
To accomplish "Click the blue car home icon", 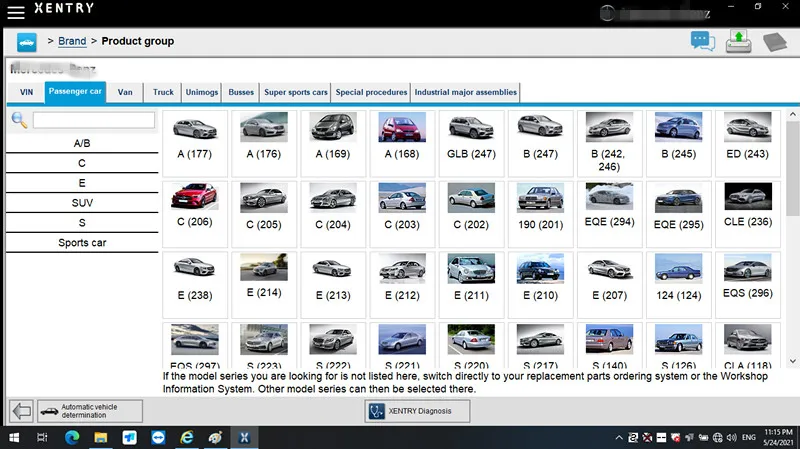I will 26,41.
